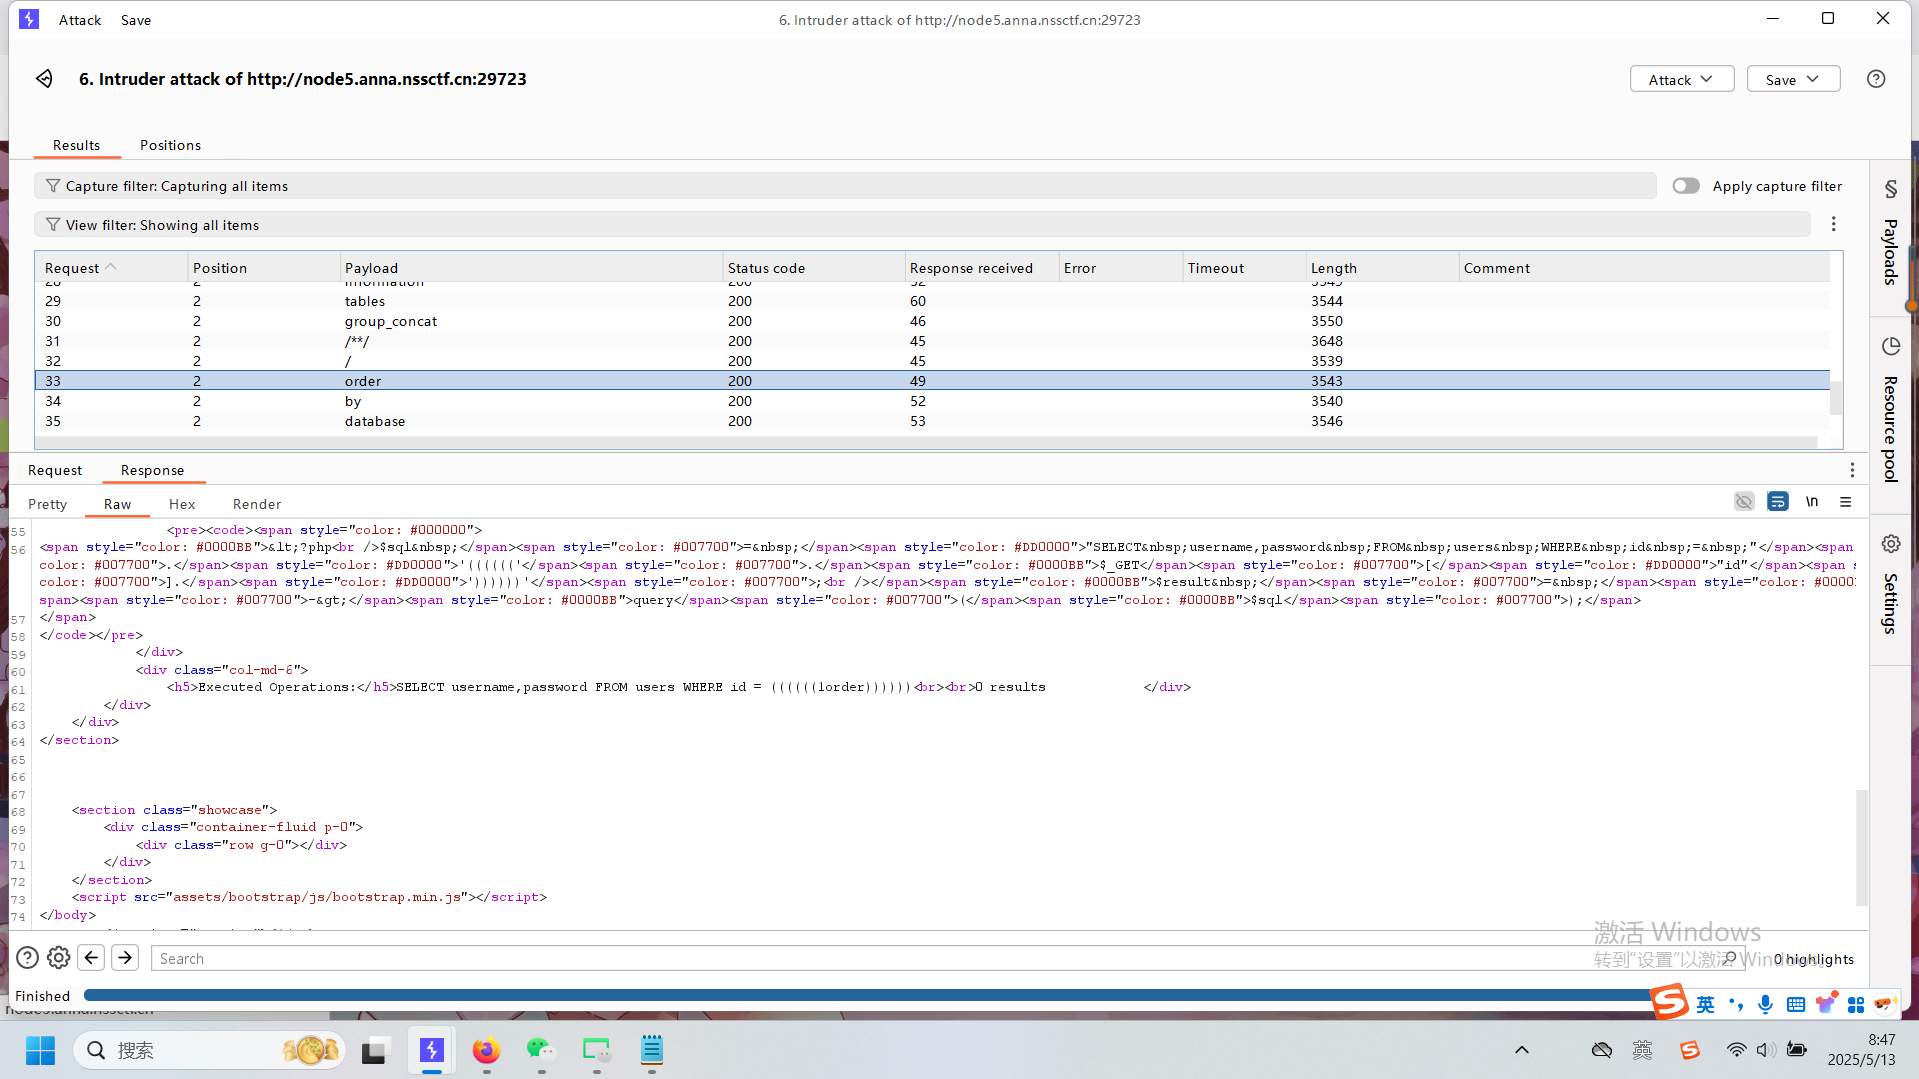This screenshot has width=1919, height=1079.
Task: Toggle the Apply capture filter switch
Action: click(x=1686, y=186)
